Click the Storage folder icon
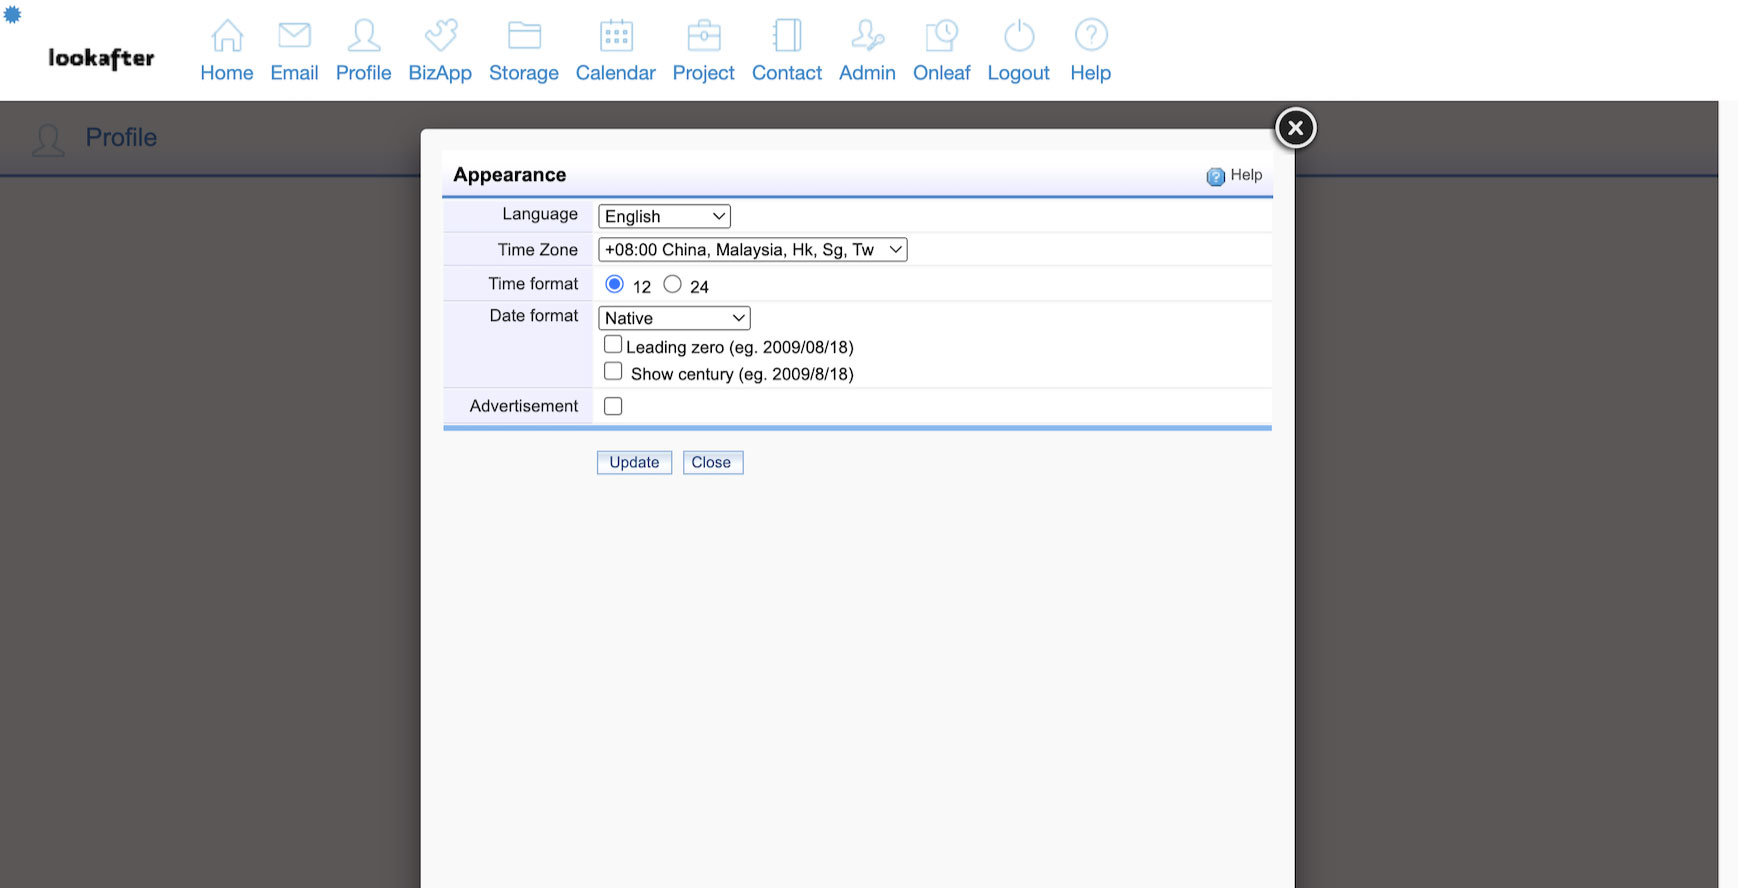This screenshot has width=1738, height=888. pyautogui.click(x=524, y=36)
